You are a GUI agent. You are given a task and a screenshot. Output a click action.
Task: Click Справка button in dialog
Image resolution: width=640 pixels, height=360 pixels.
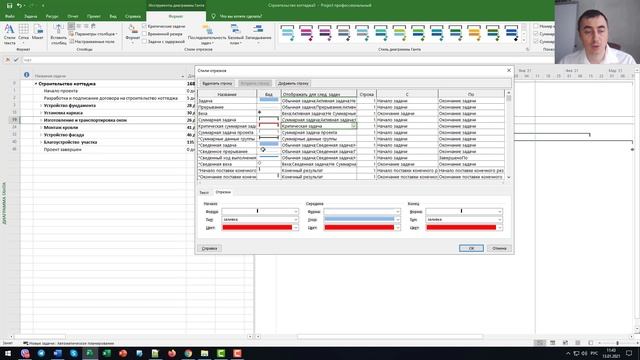click(209, 248)
